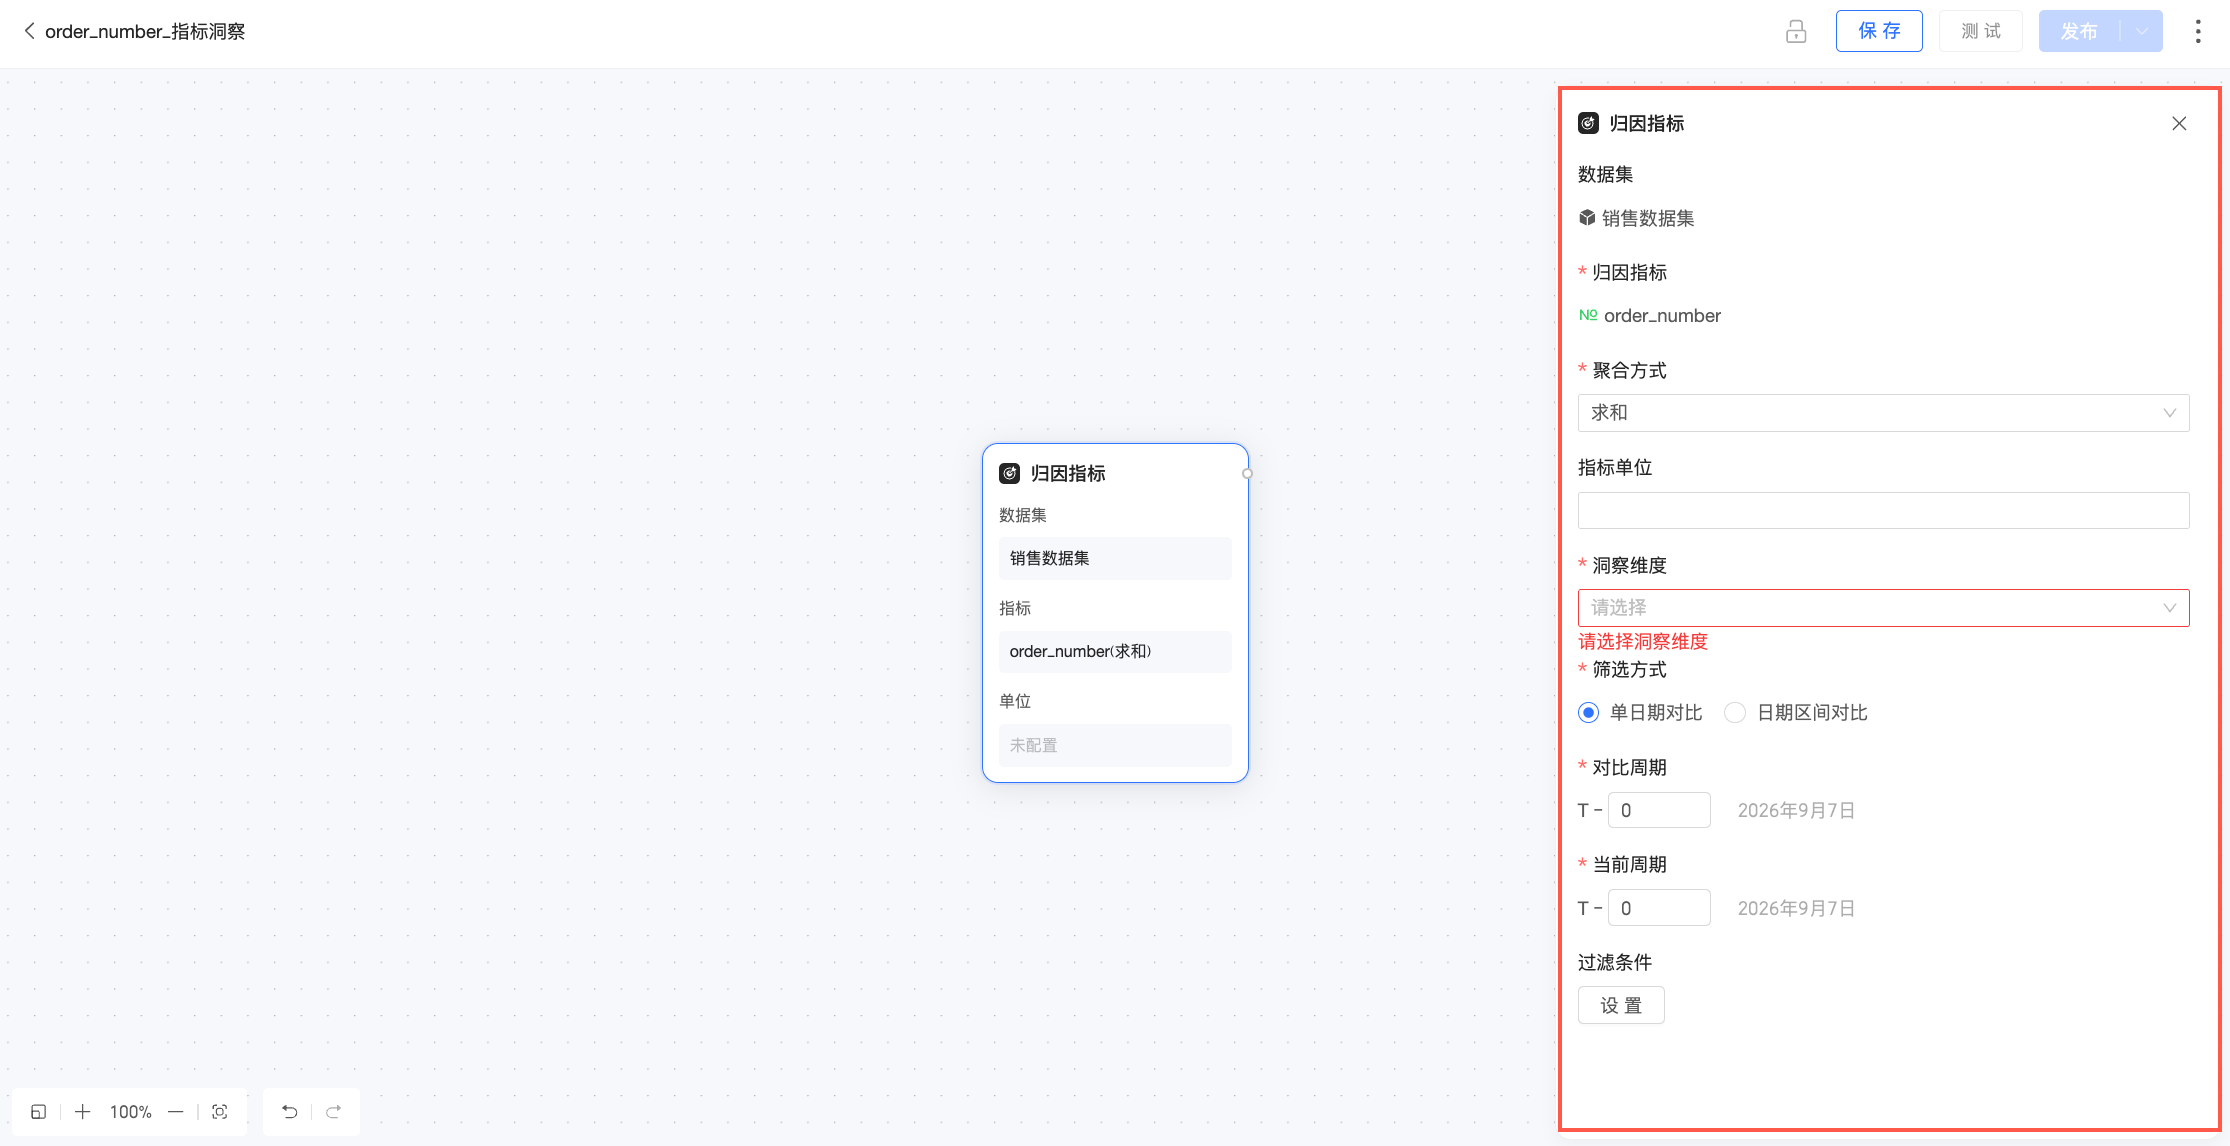Click the redo arrow icon

coord(334,1112)
